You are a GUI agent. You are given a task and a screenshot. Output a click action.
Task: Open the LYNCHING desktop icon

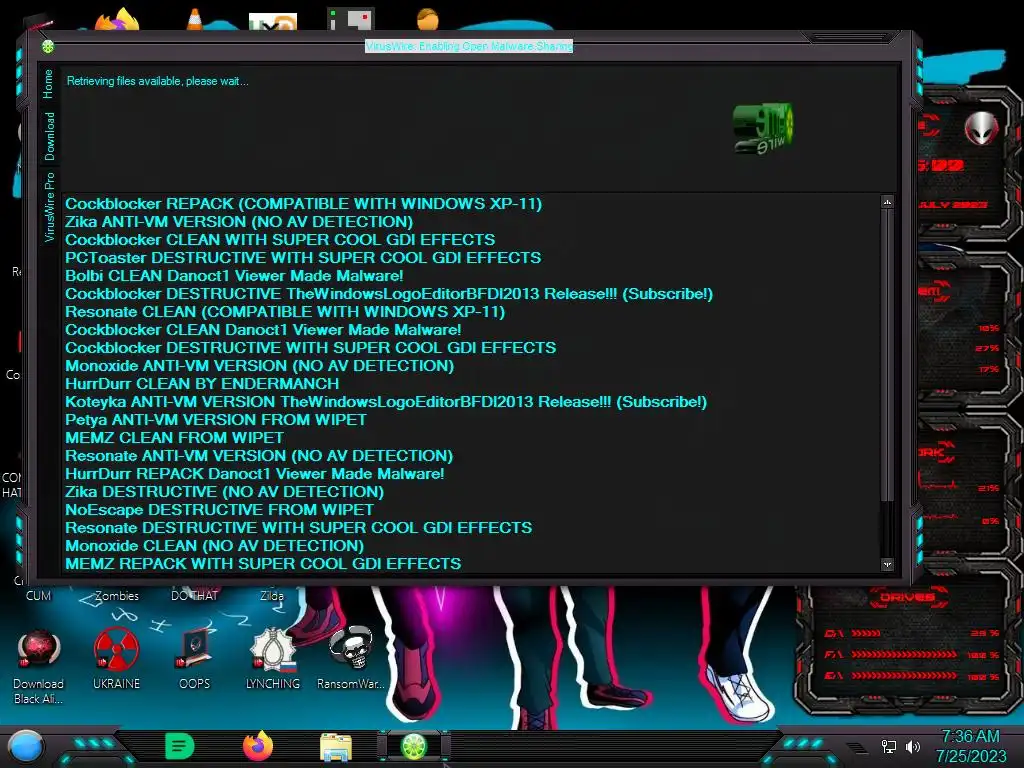(x=273, y=658)
